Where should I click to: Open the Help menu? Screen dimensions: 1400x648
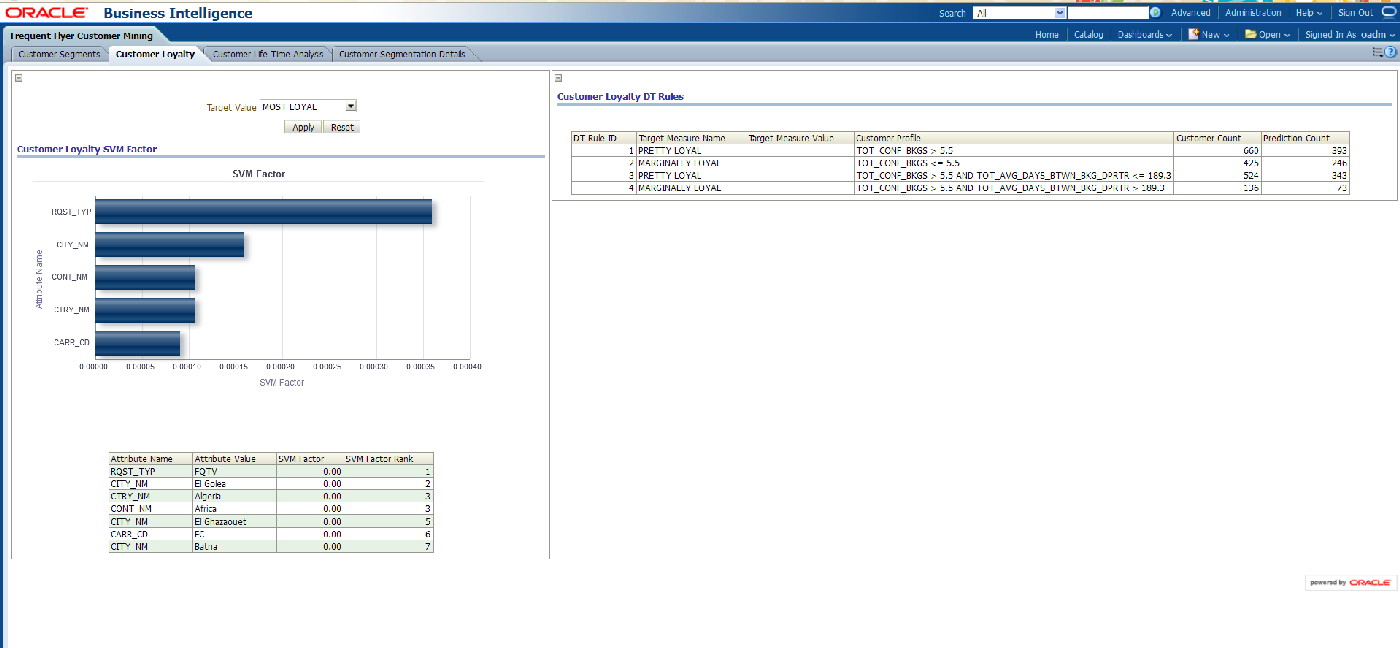(1308, 13)
